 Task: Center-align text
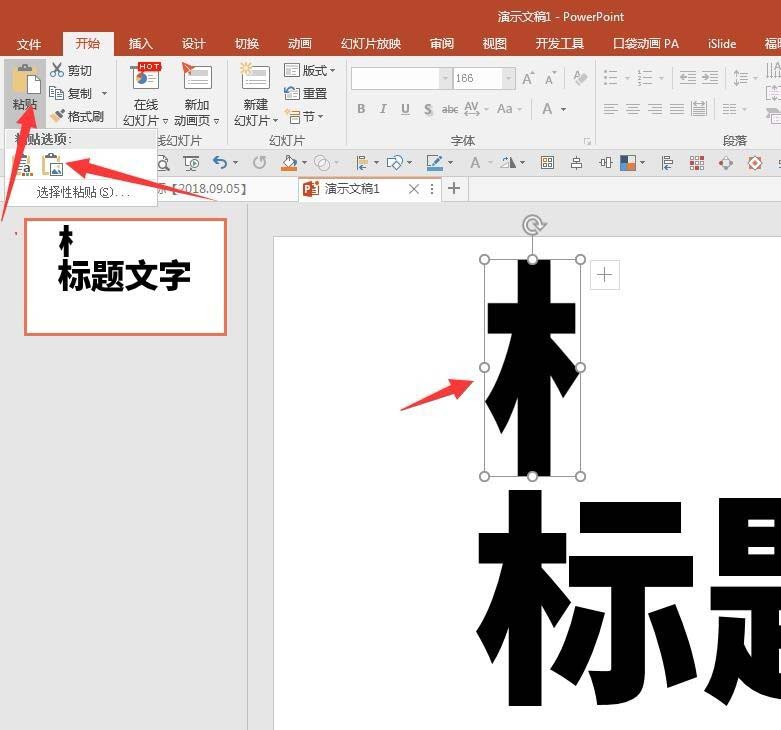click(633, 109)
